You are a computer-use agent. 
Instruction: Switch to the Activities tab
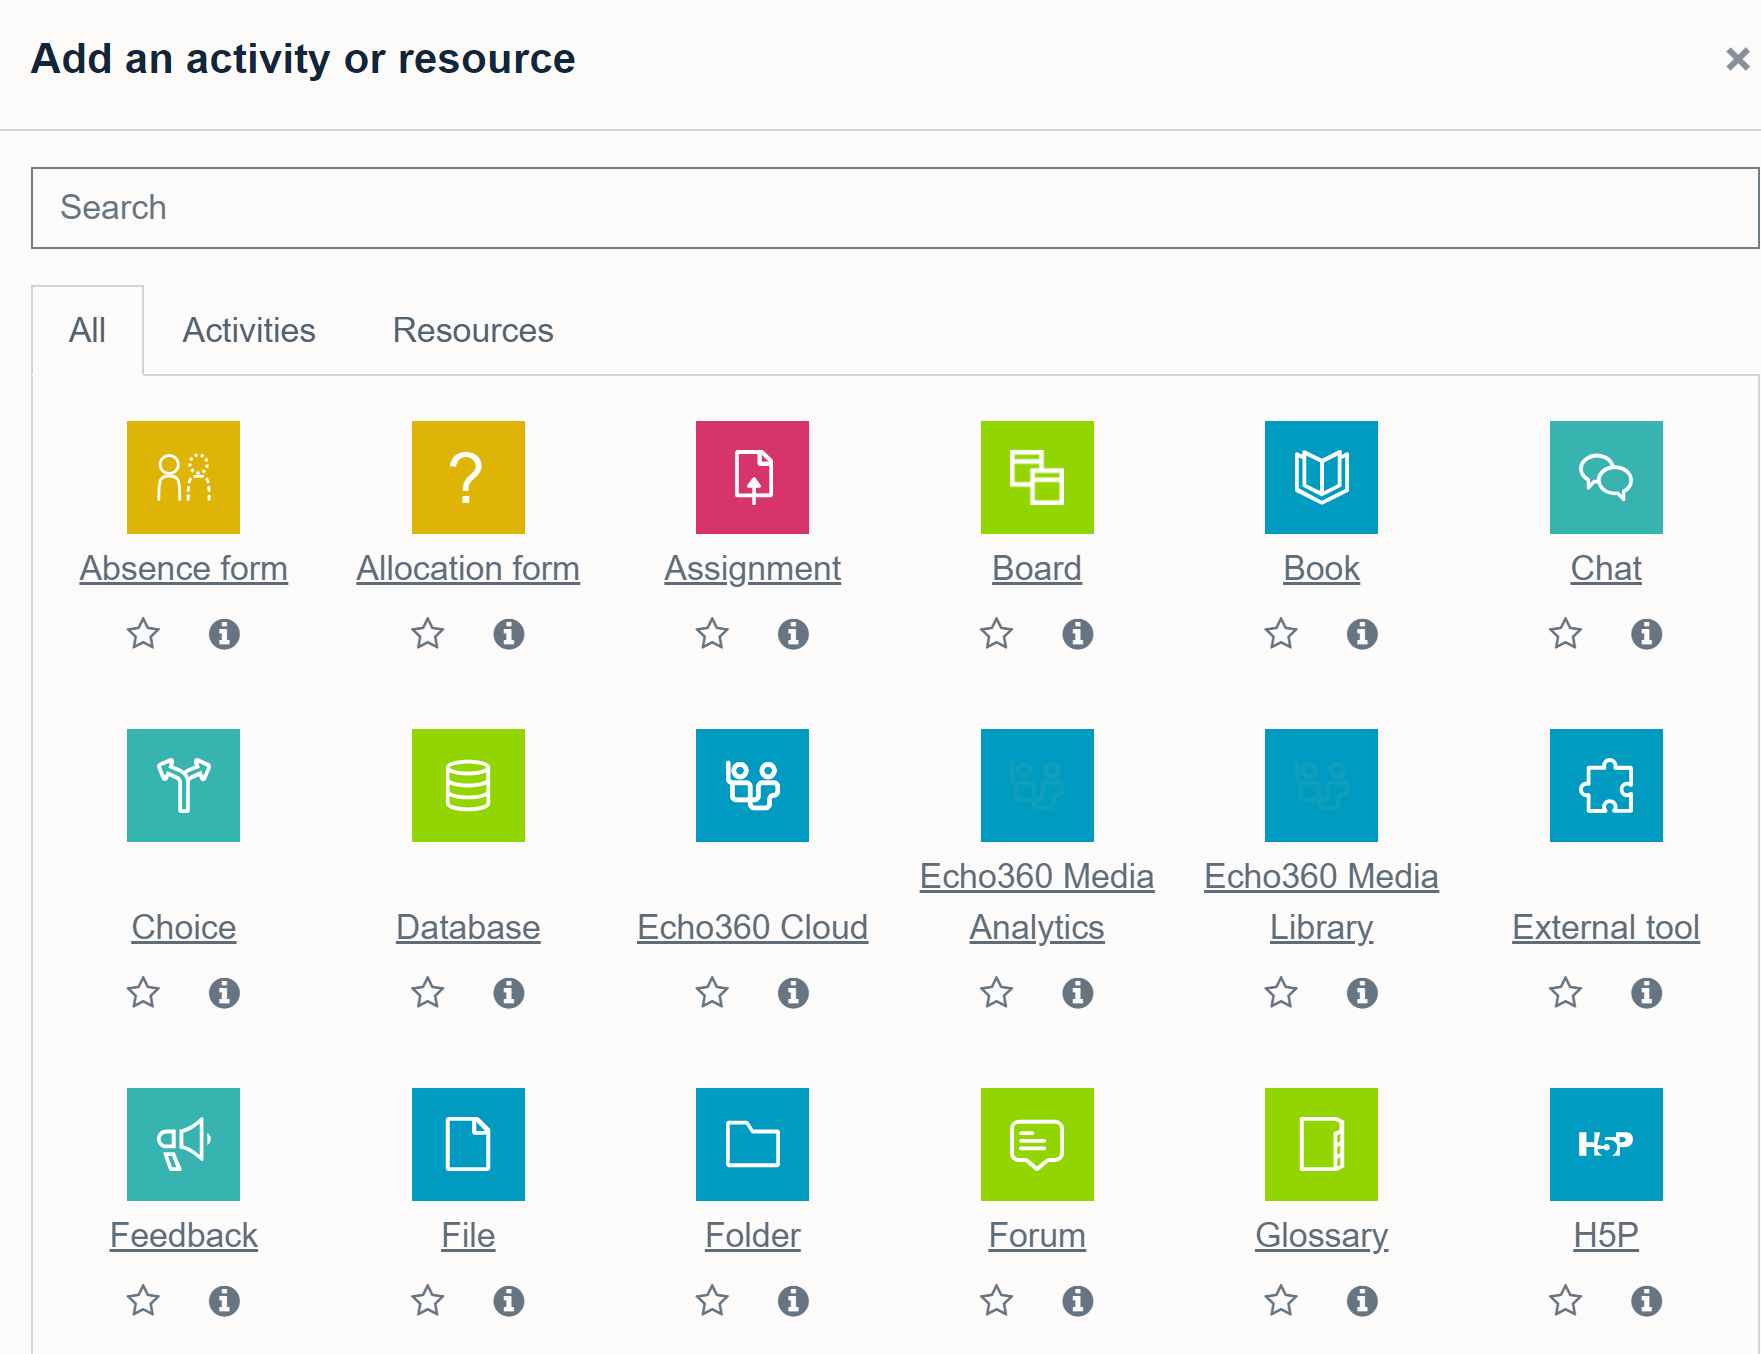[249, 330]
